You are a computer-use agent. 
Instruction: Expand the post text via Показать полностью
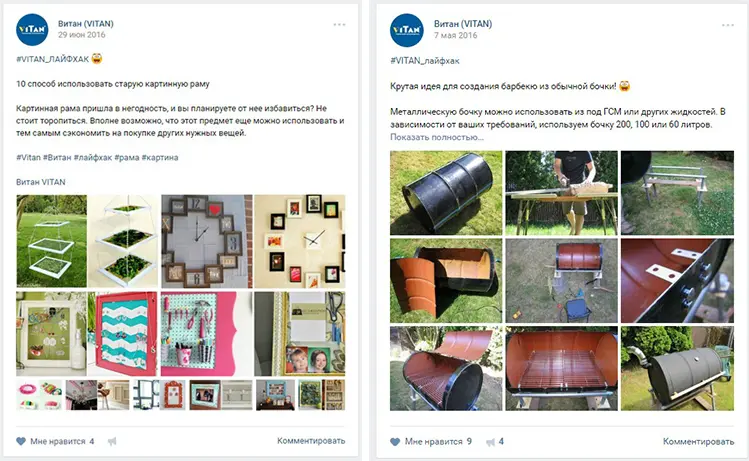437,137
